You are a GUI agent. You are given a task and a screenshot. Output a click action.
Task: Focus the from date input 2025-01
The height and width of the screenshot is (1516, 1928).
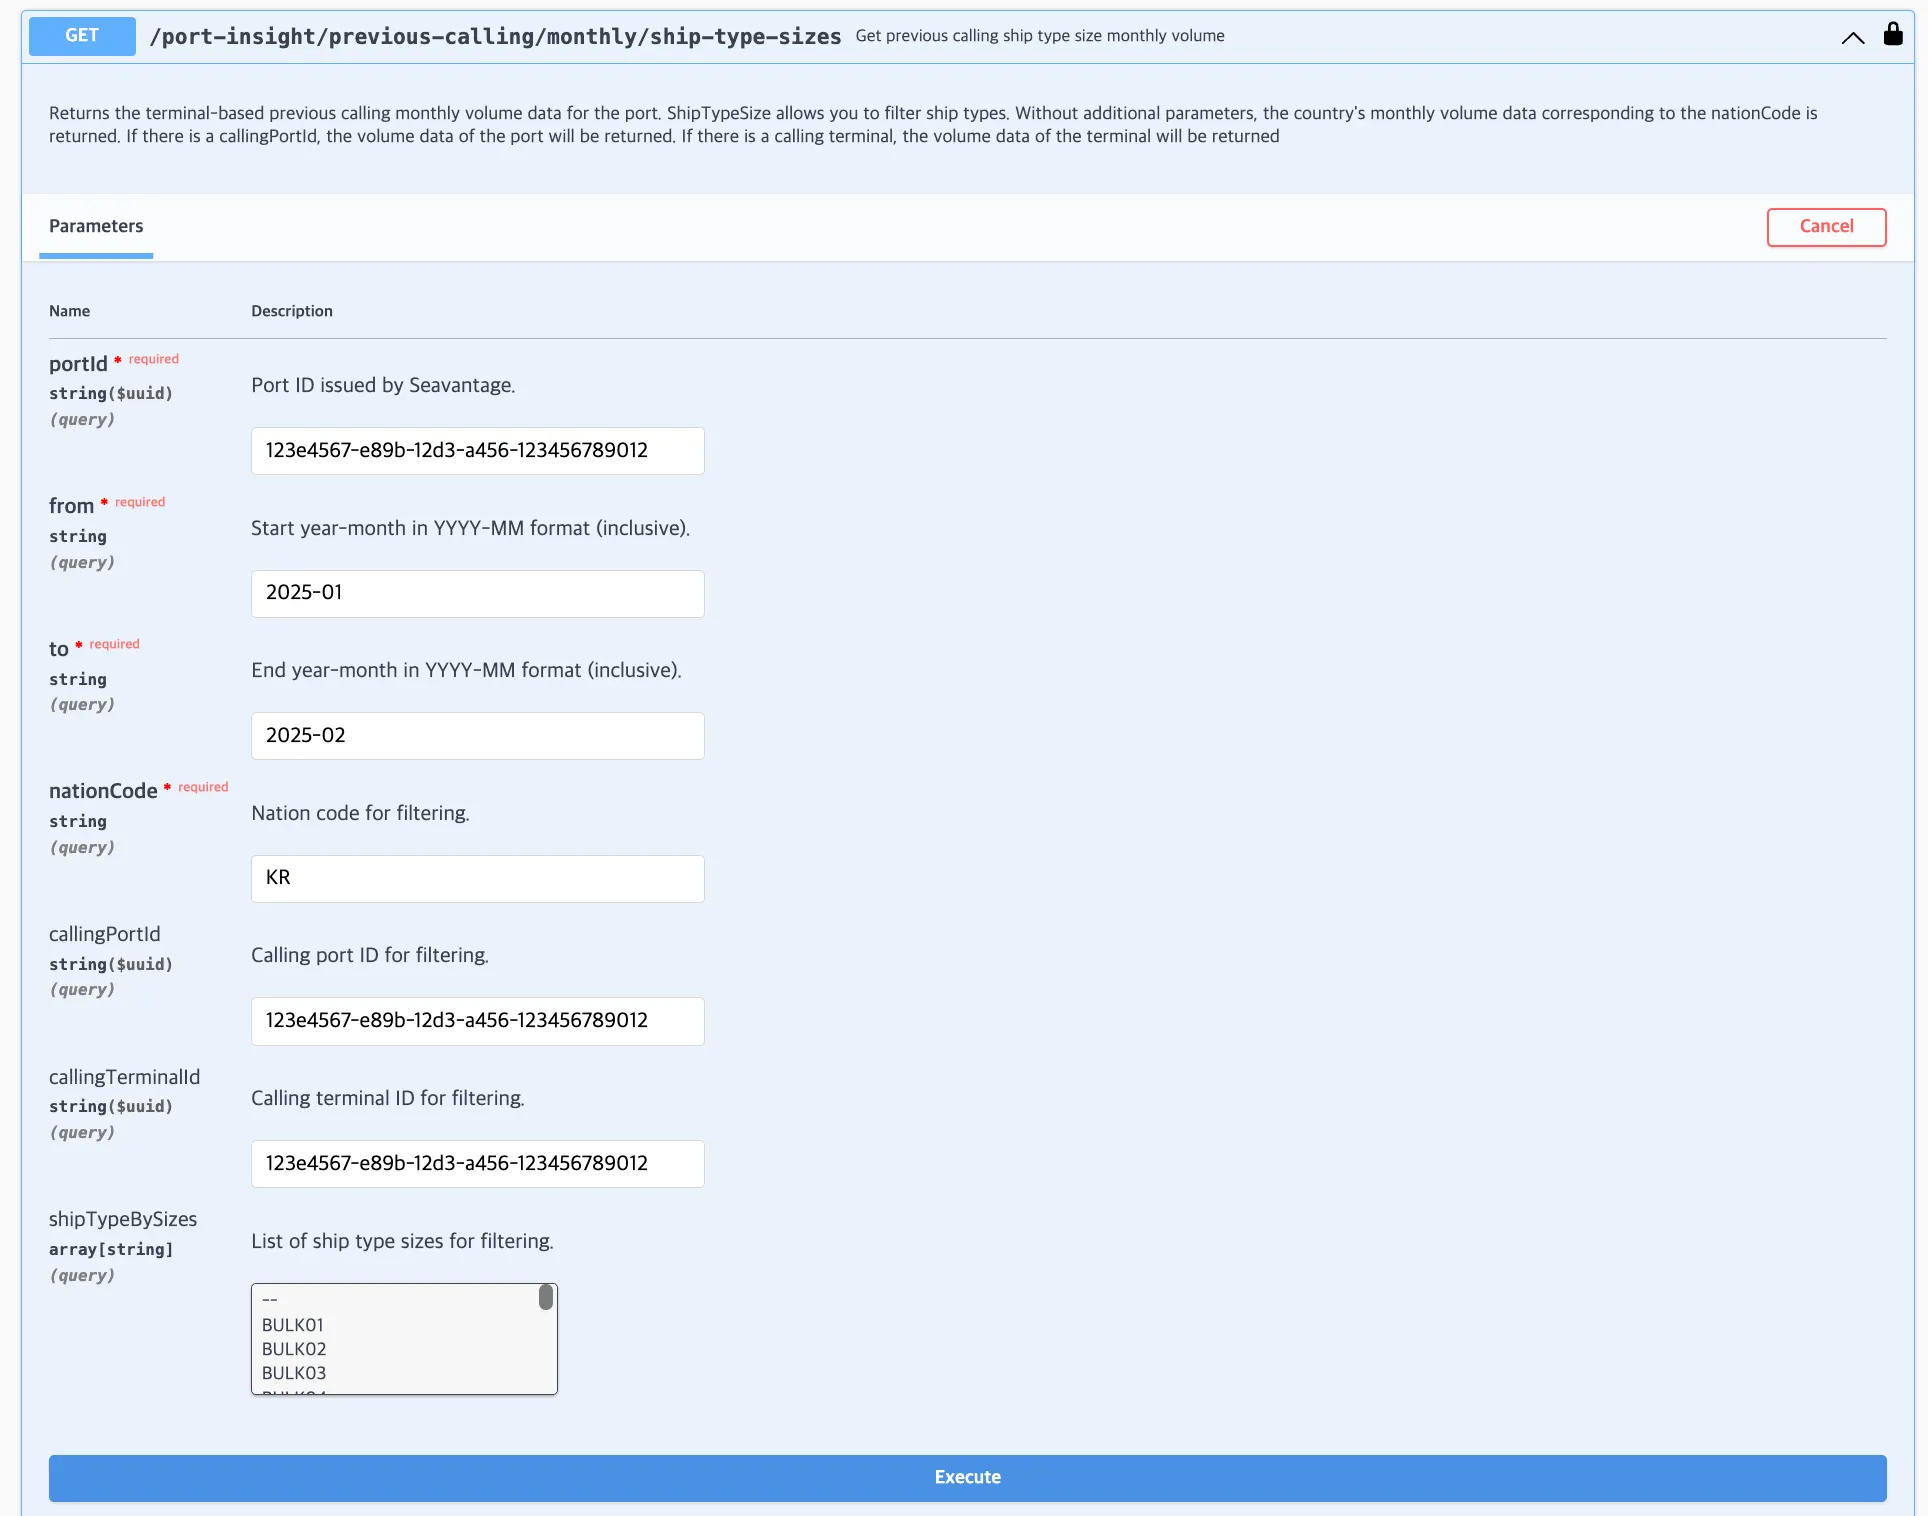477,593
